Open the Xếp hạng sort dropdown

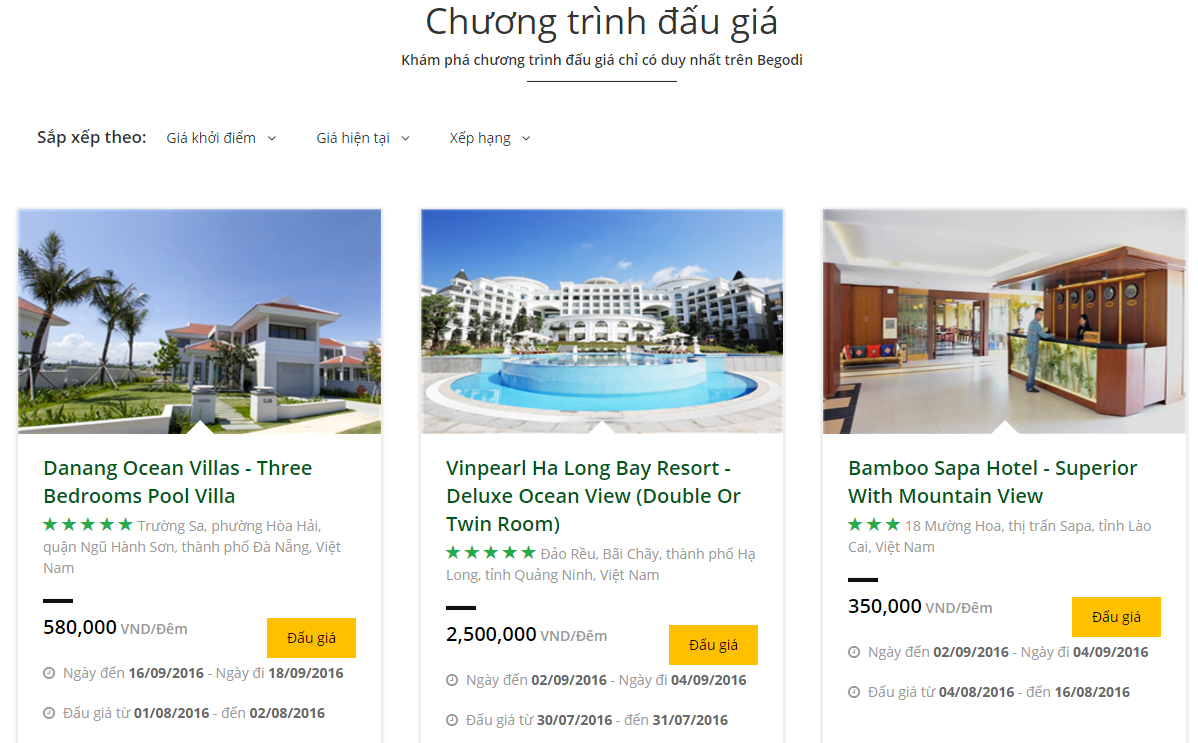tap(490, 138)
